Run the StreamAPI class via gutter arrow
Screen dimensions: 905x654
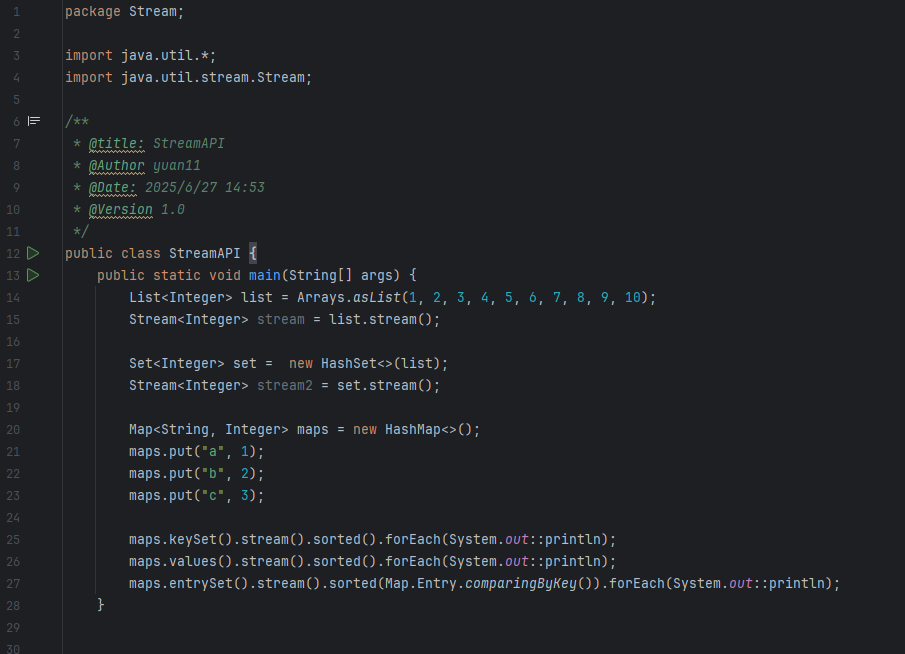(x=33, y=253)
